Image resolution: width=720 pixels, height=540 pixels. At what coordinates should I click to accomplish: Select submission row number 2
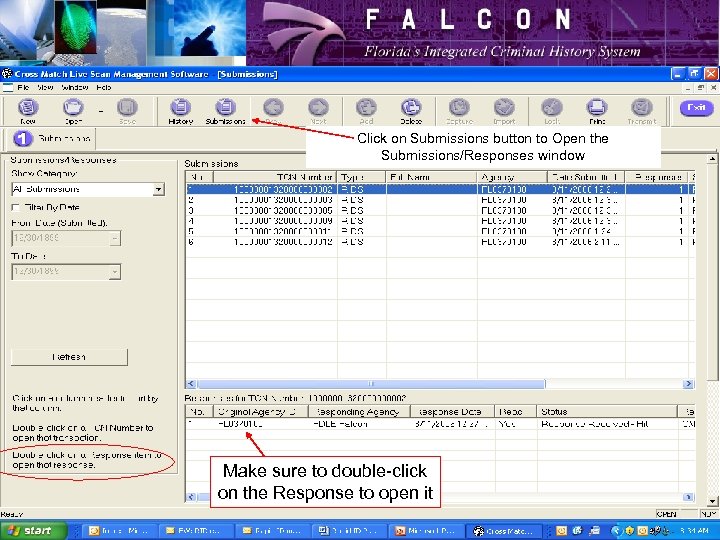tap(440, 200)
